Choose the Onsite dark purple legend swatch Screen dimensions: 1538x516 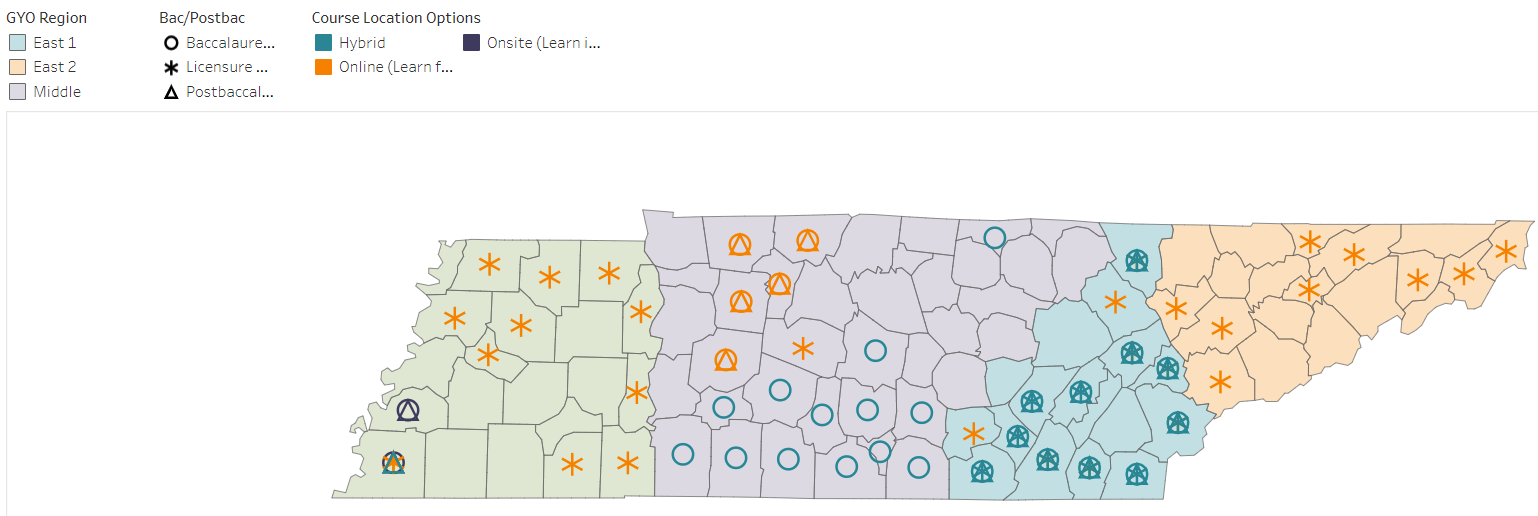pyautogui.click(x=470, y=43)
